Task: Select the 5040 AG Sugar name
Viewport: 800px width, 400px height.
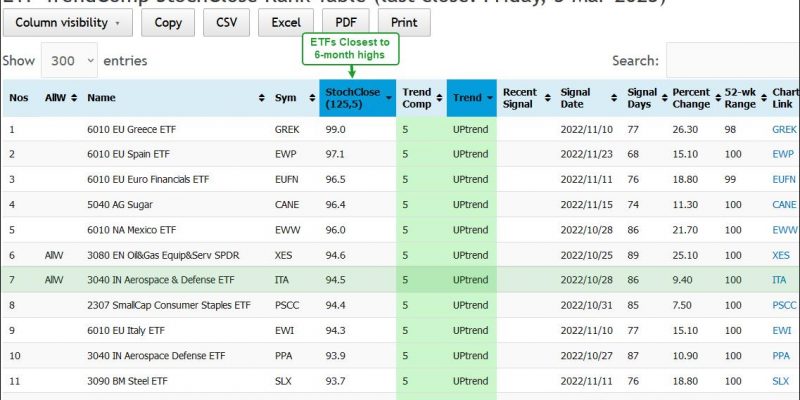Action: coord(120,205)
